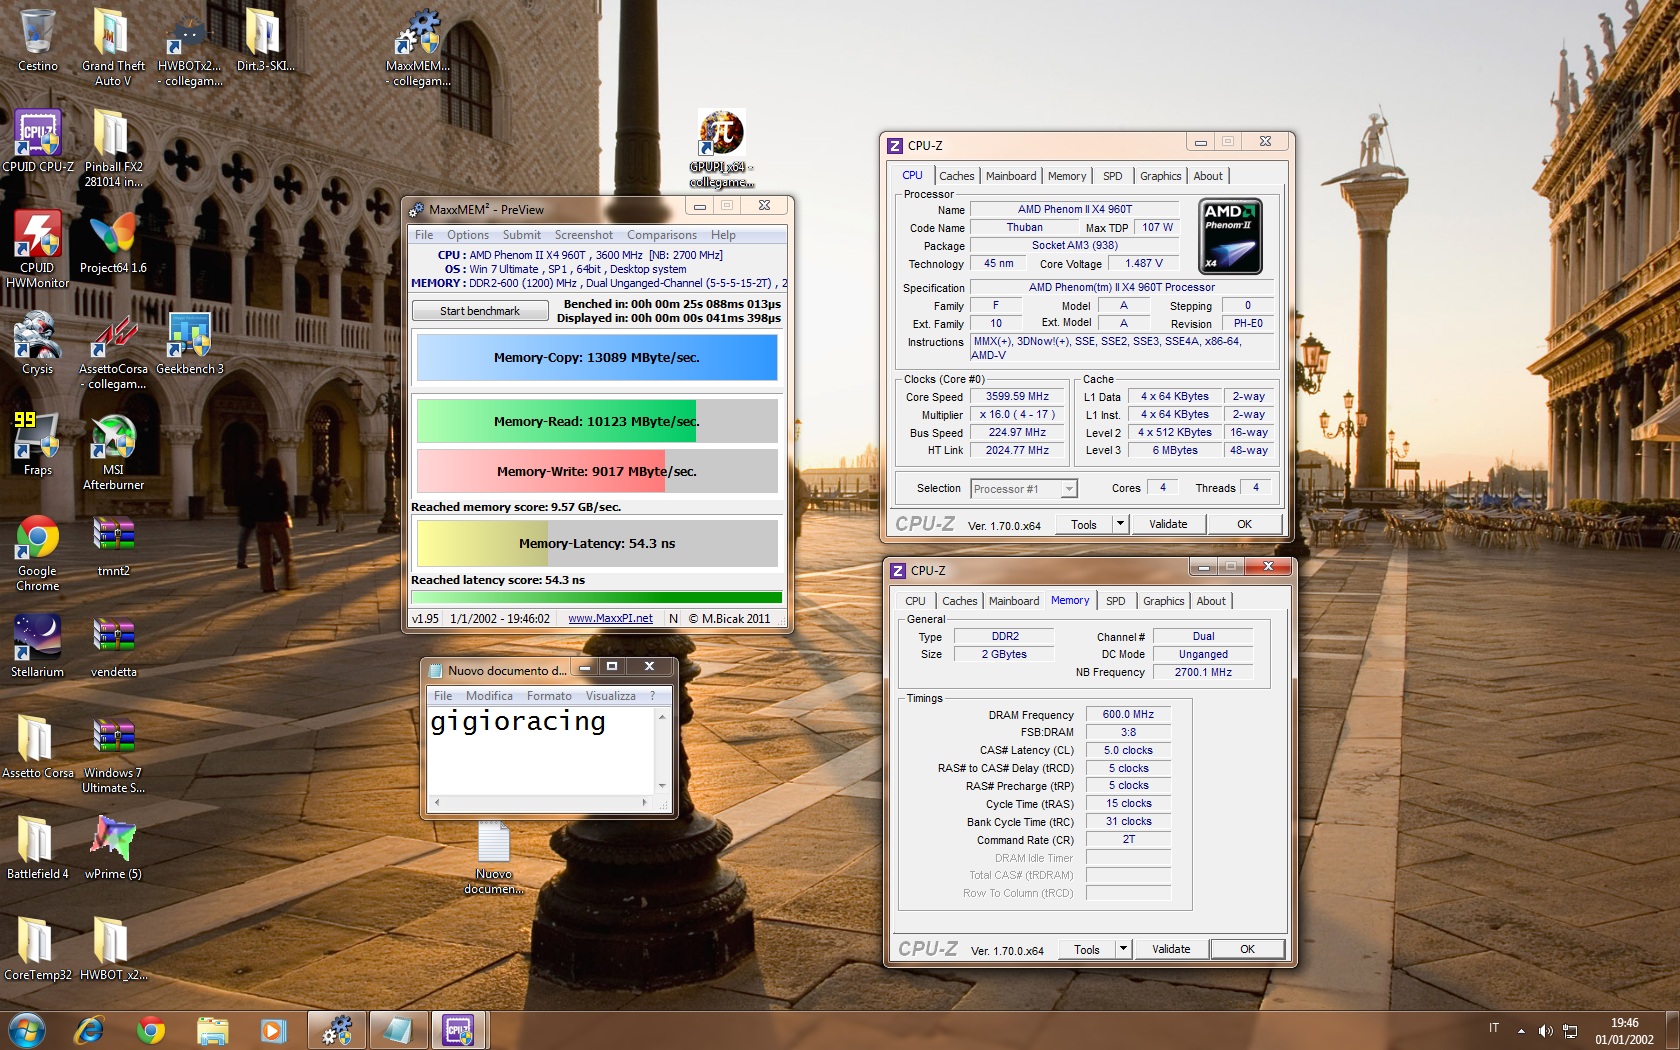Screen dimensions: 1680x1050
Task: Click volume icon in system tray
Action: coord(1545,1031)
